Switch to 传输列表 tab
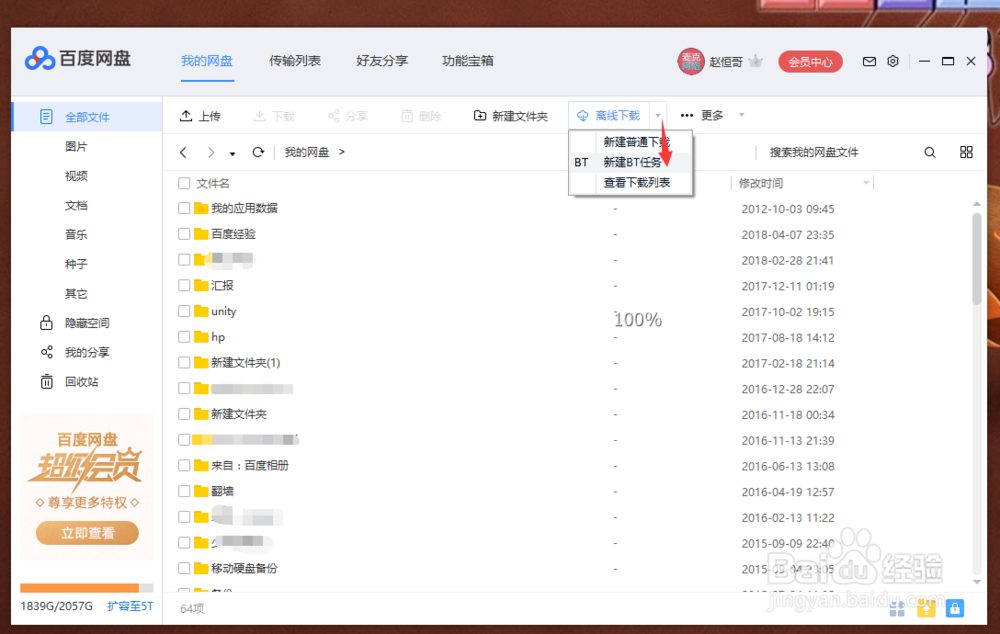Screen dimensions: 1000x634 (x=295, y=61)
